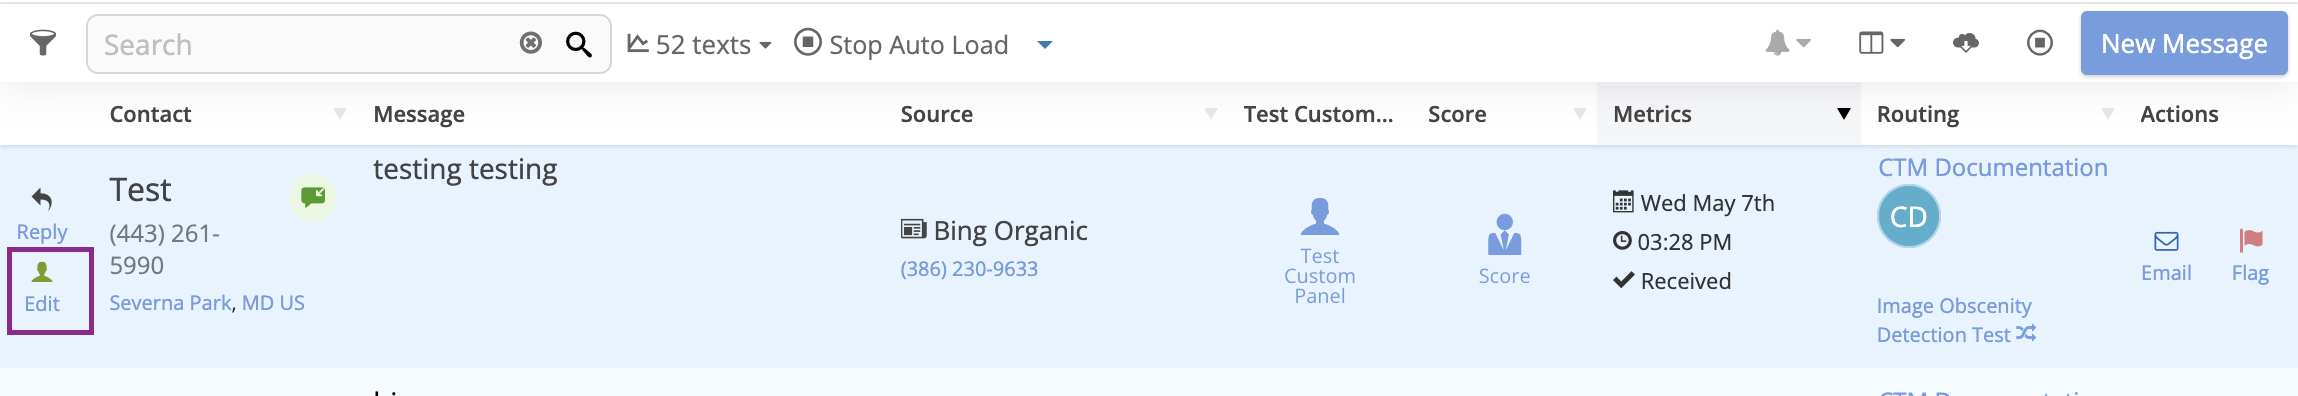Click the Score icon for this text
Viewport: 2298px width, 396px height.
coord(1504,236)
